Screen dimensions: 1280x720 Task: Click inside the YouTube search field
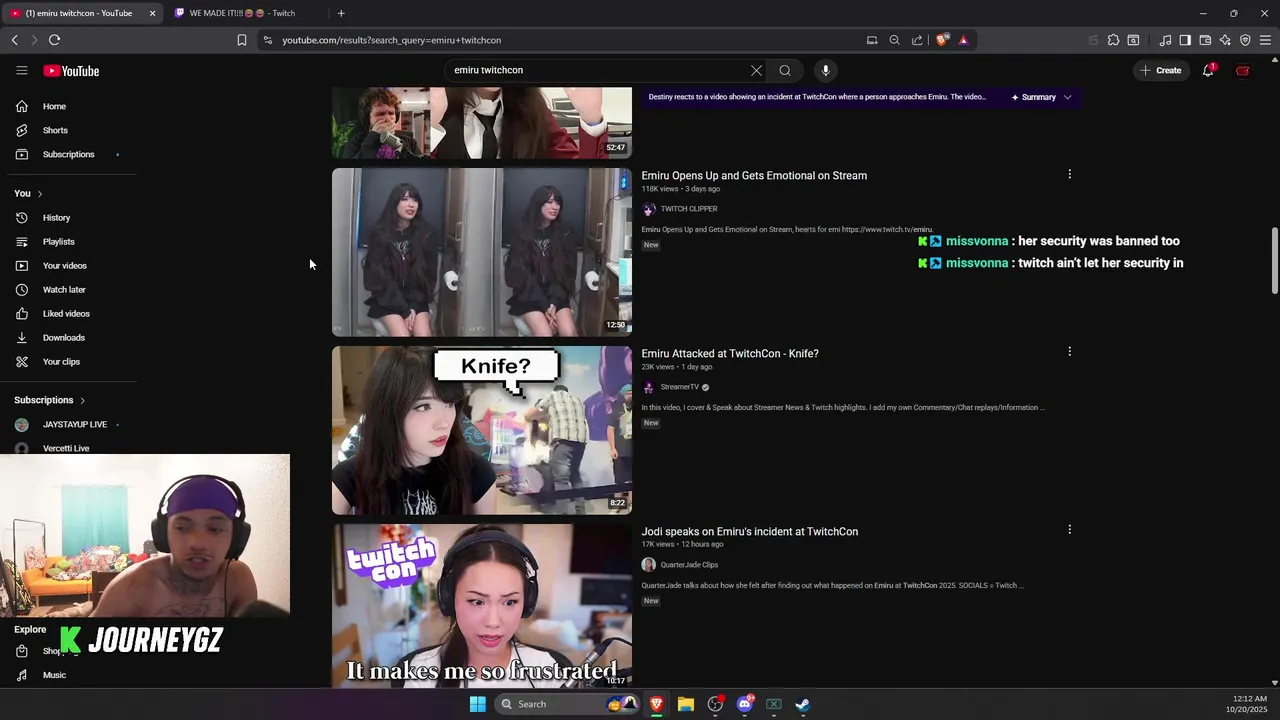coord(595,70)
